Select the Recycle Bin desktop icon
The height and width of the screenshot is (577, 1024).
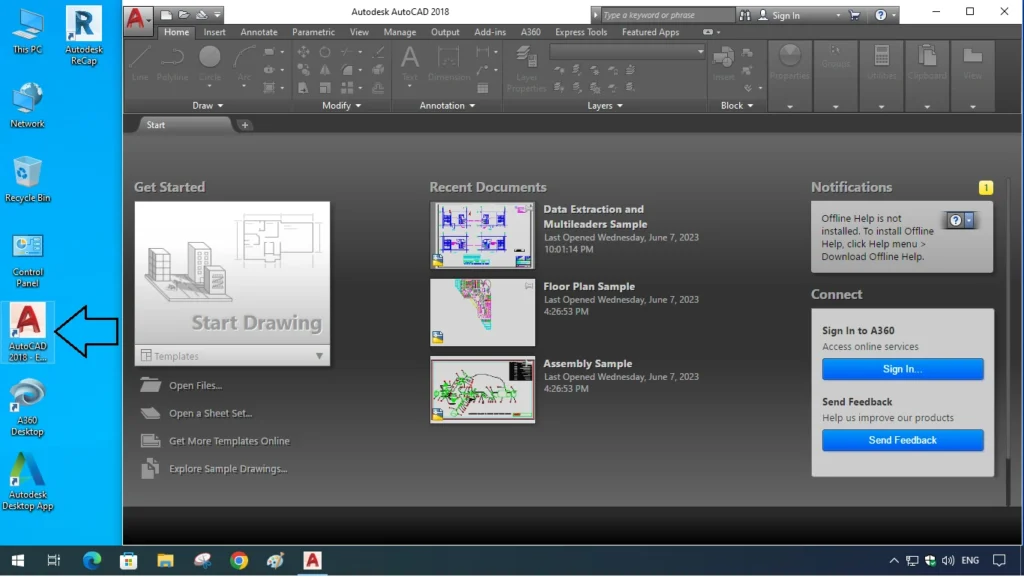click(x=27, y=179)
